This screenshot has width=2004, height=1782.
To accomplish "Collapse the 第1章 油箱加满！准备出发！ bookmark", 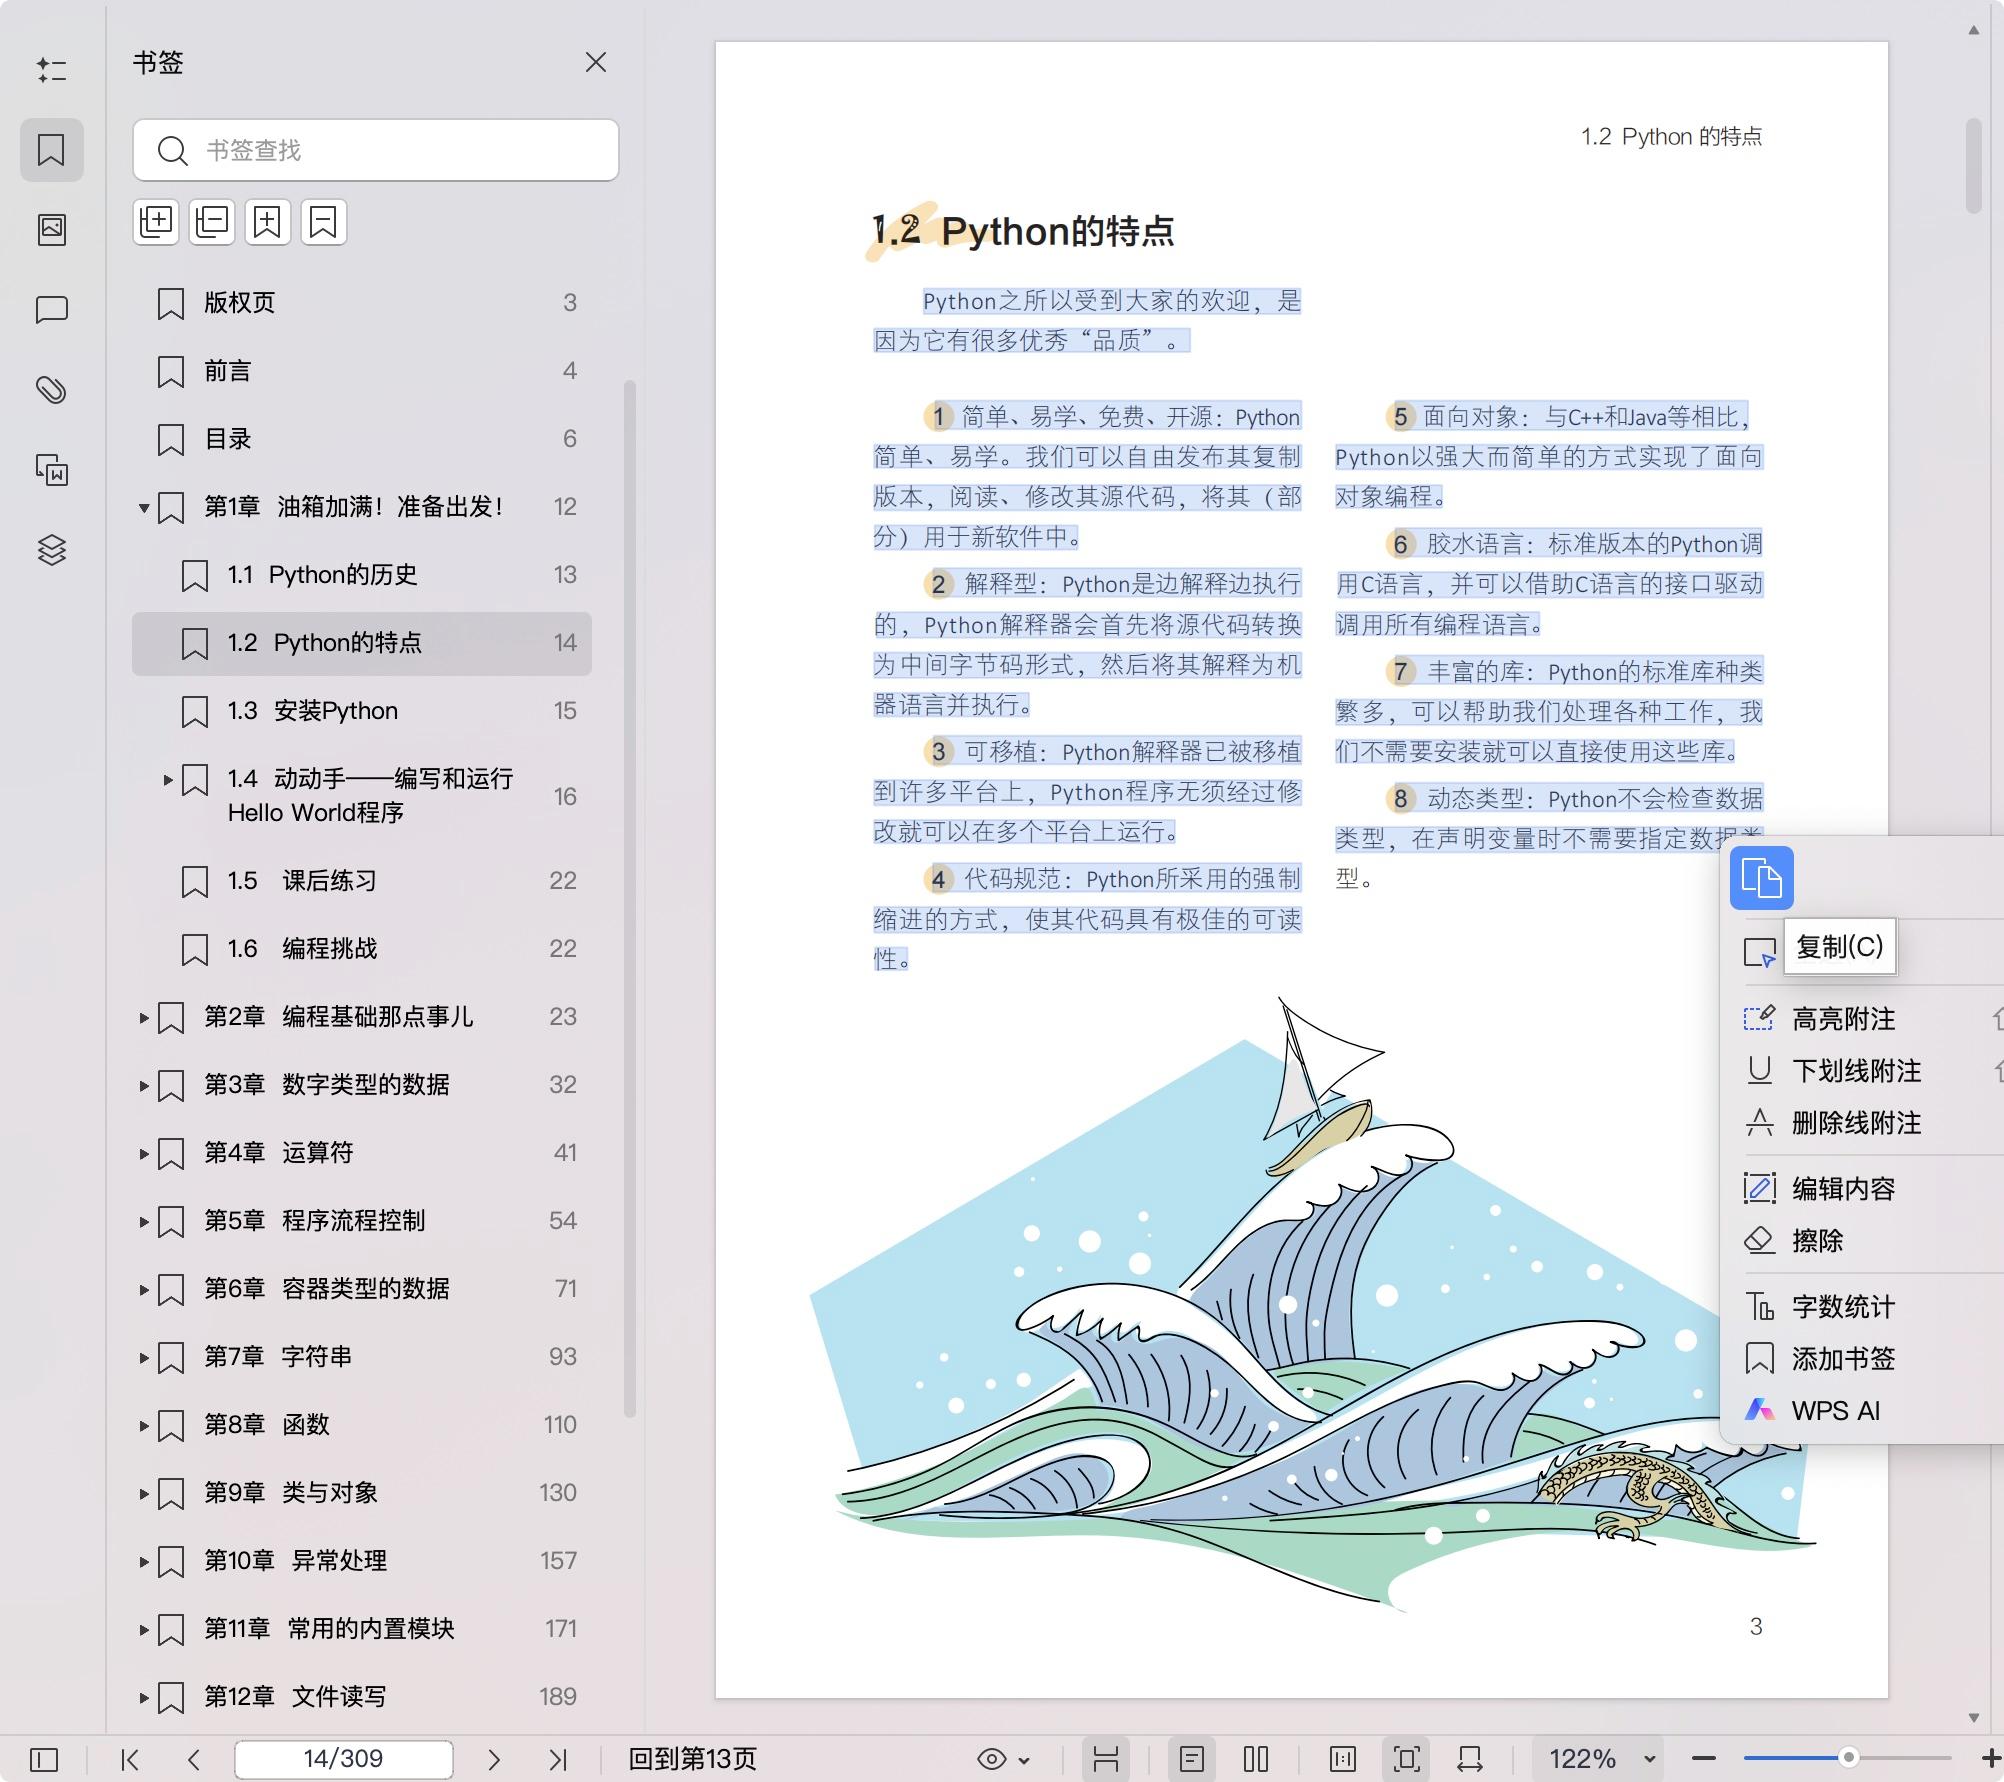I will (143, 507).
